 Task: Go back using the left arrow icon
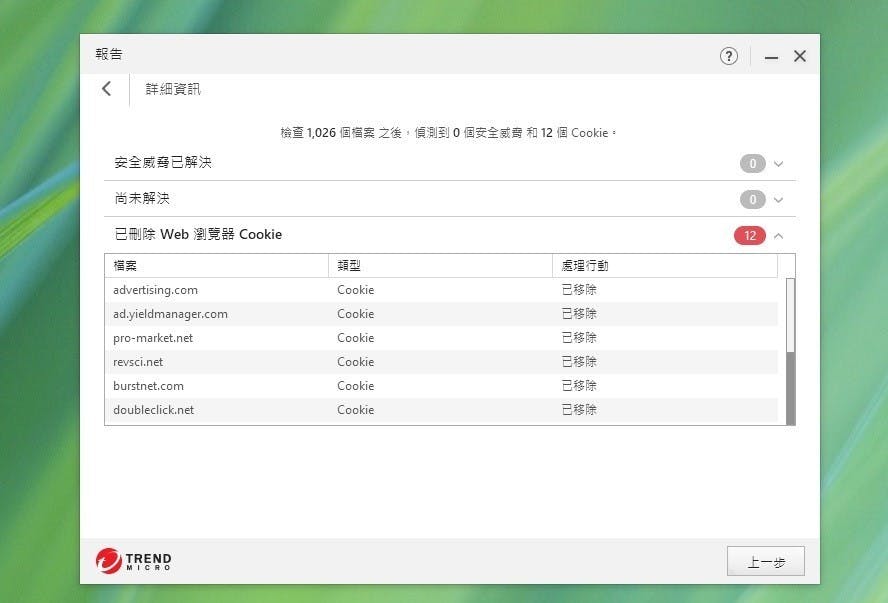click(106, 88)
